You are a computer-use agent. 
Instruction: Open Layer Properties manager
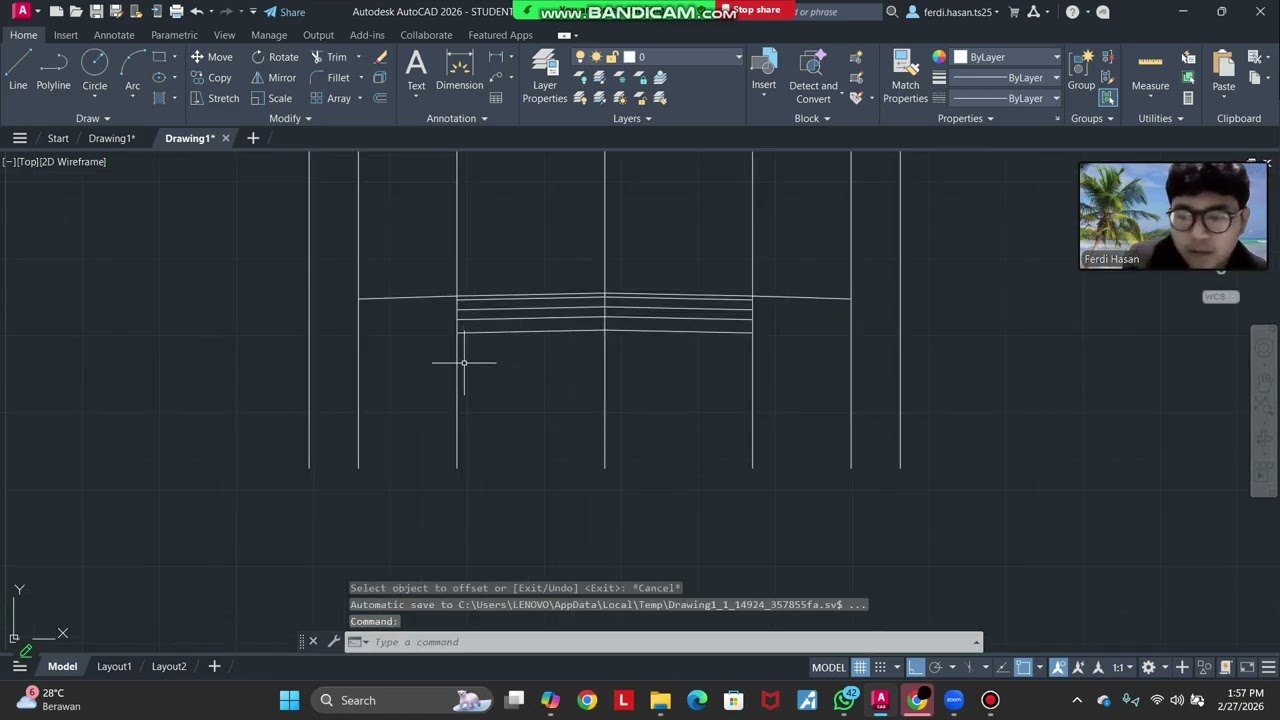(x=544, y=77)
